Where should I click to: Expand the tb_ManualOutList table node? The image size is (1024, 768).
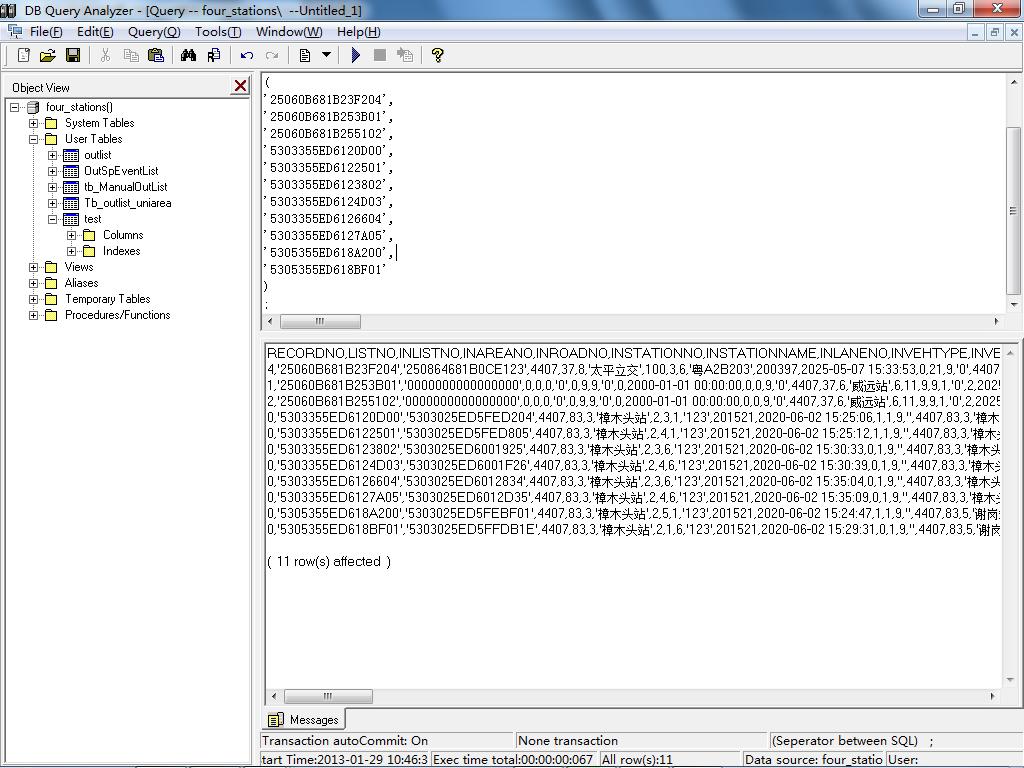pos(53,187)
